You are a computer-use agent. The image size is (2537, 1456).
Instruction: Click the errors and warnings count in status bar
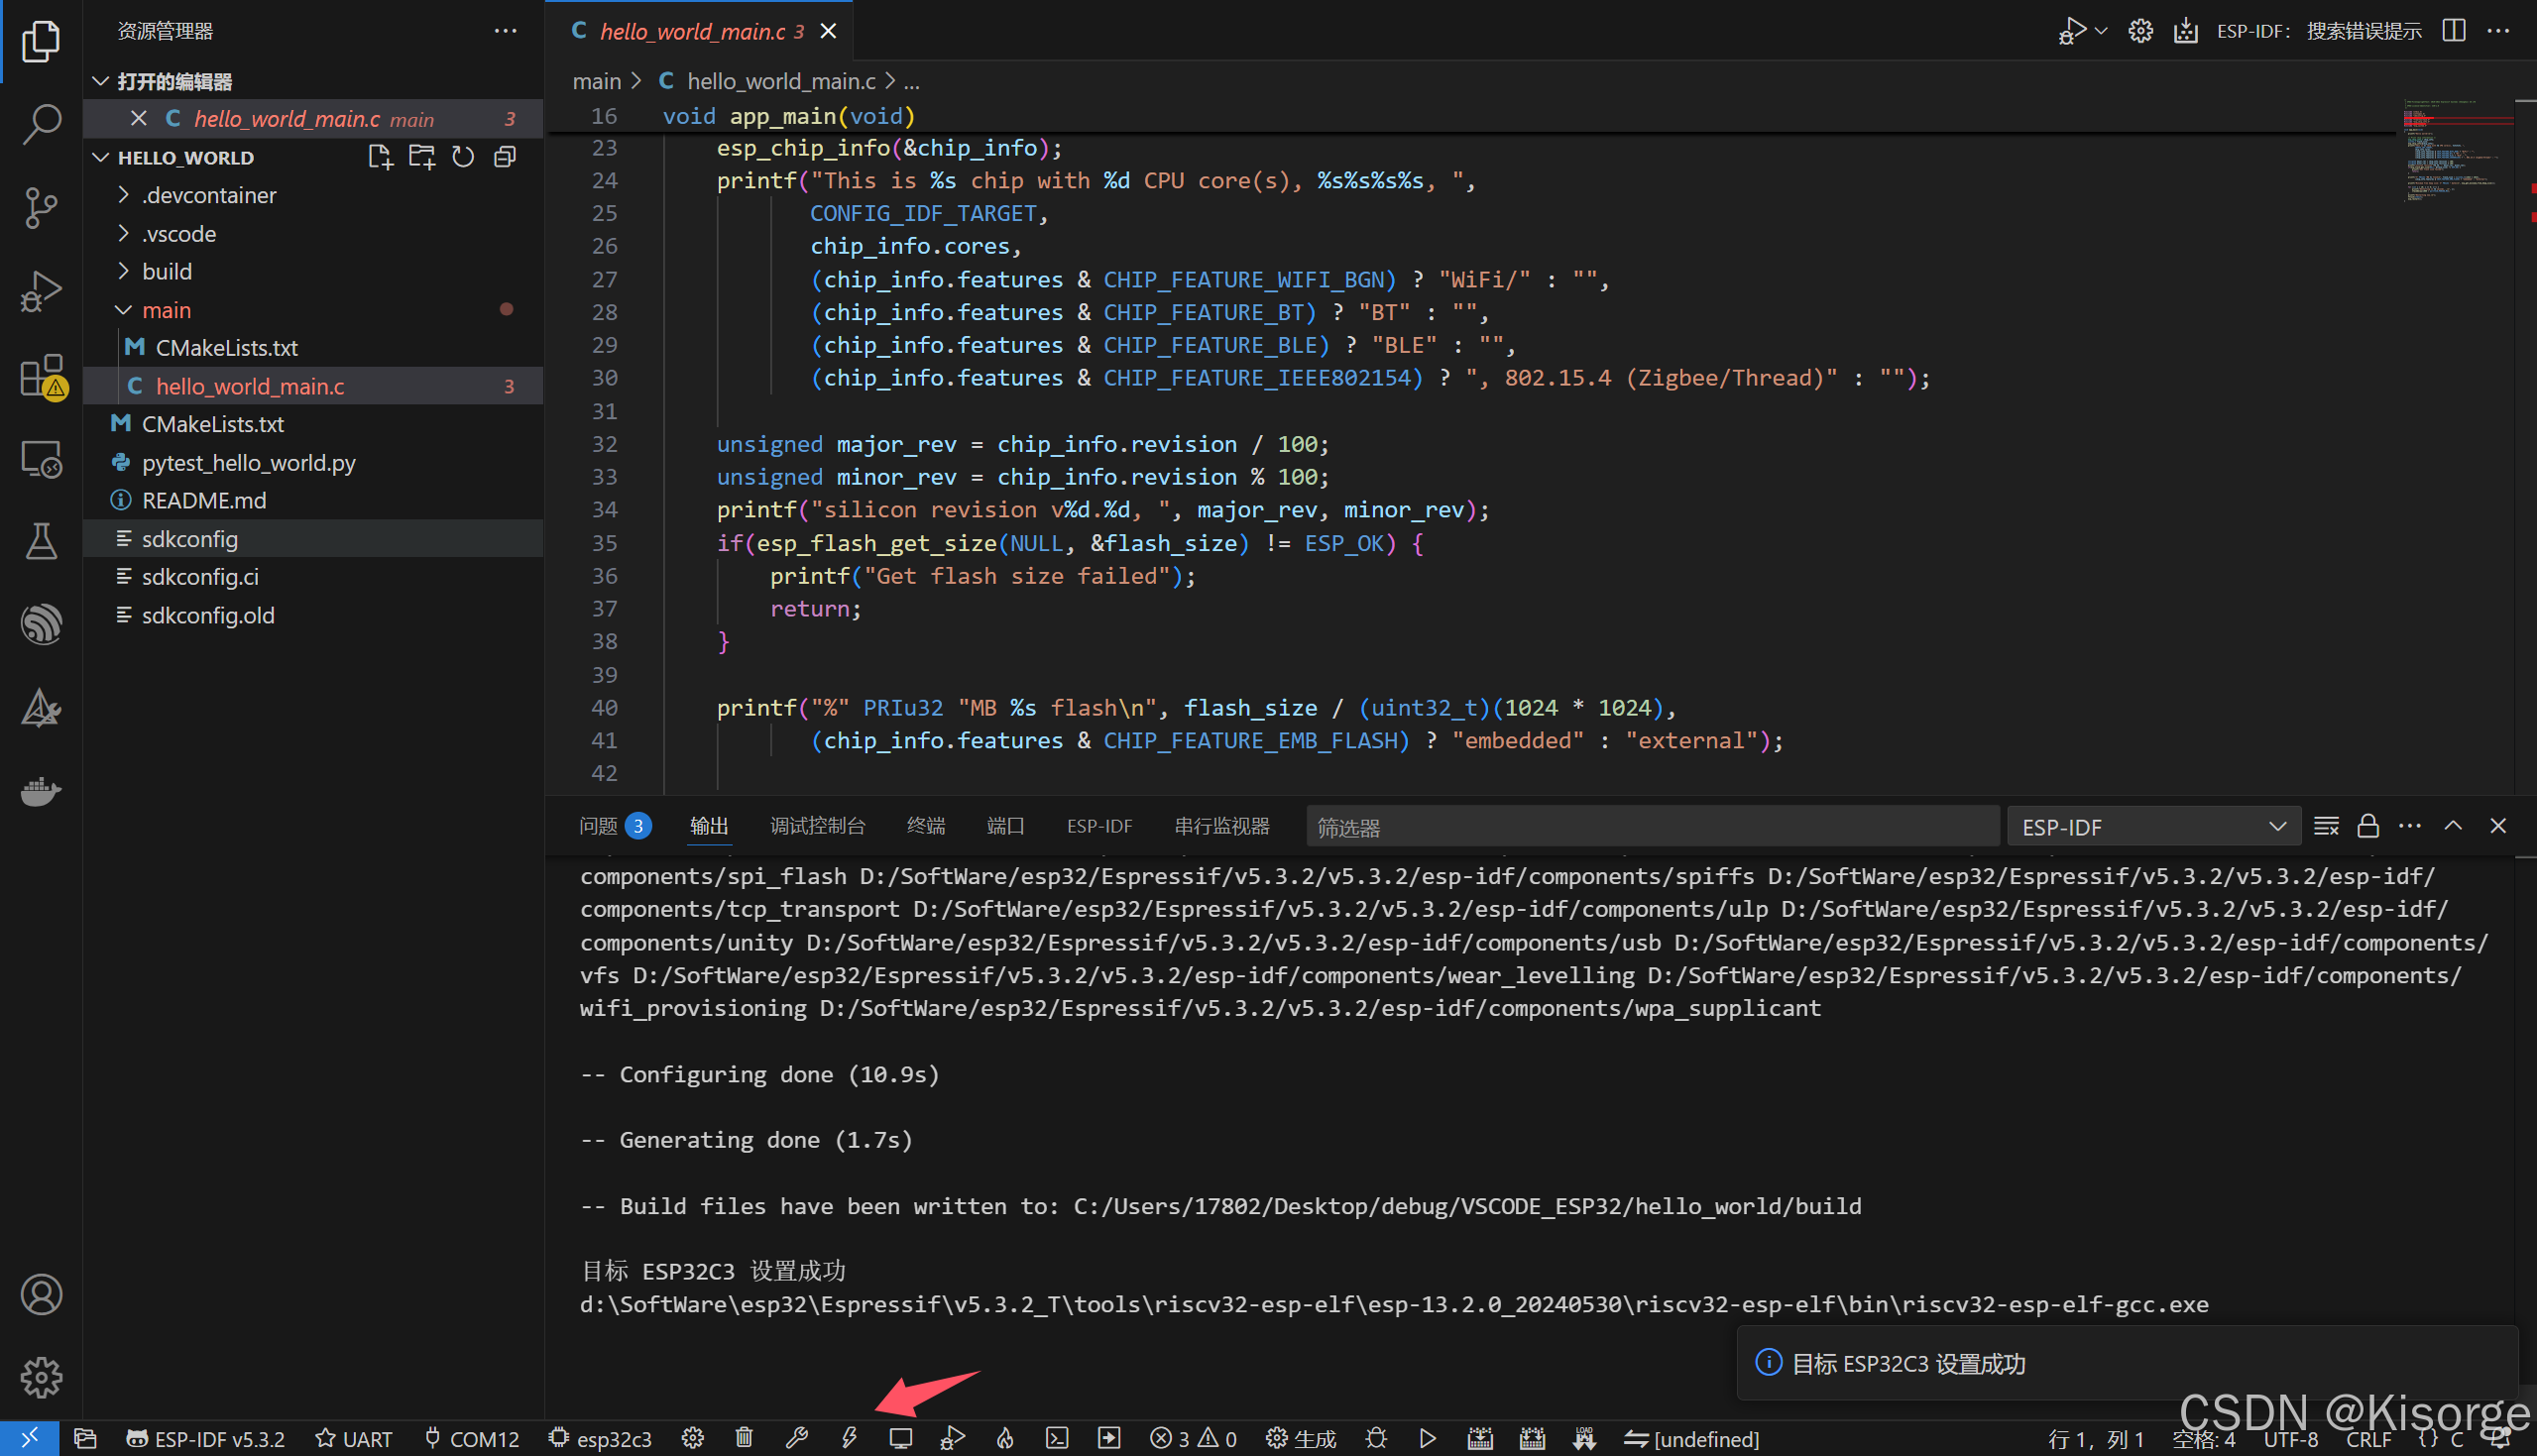tap(1193, 1438)
